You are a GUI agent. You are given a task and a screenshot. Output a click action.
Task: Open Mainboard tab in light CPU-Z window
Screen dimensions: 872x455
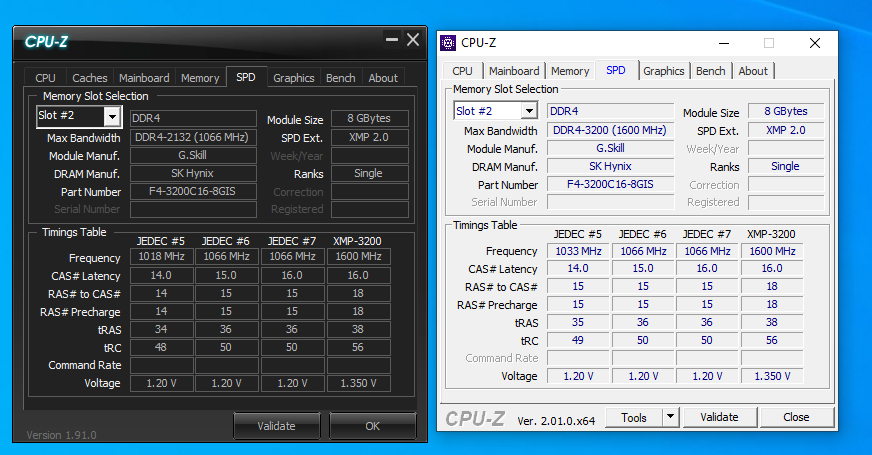pyautogui.click(x=514, y=71)
